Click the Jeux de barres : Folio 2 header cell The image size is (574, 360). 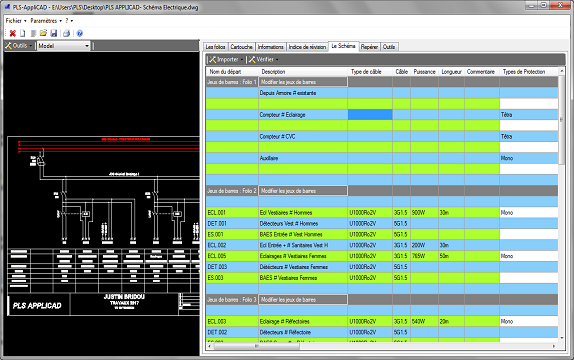(232, 191)
